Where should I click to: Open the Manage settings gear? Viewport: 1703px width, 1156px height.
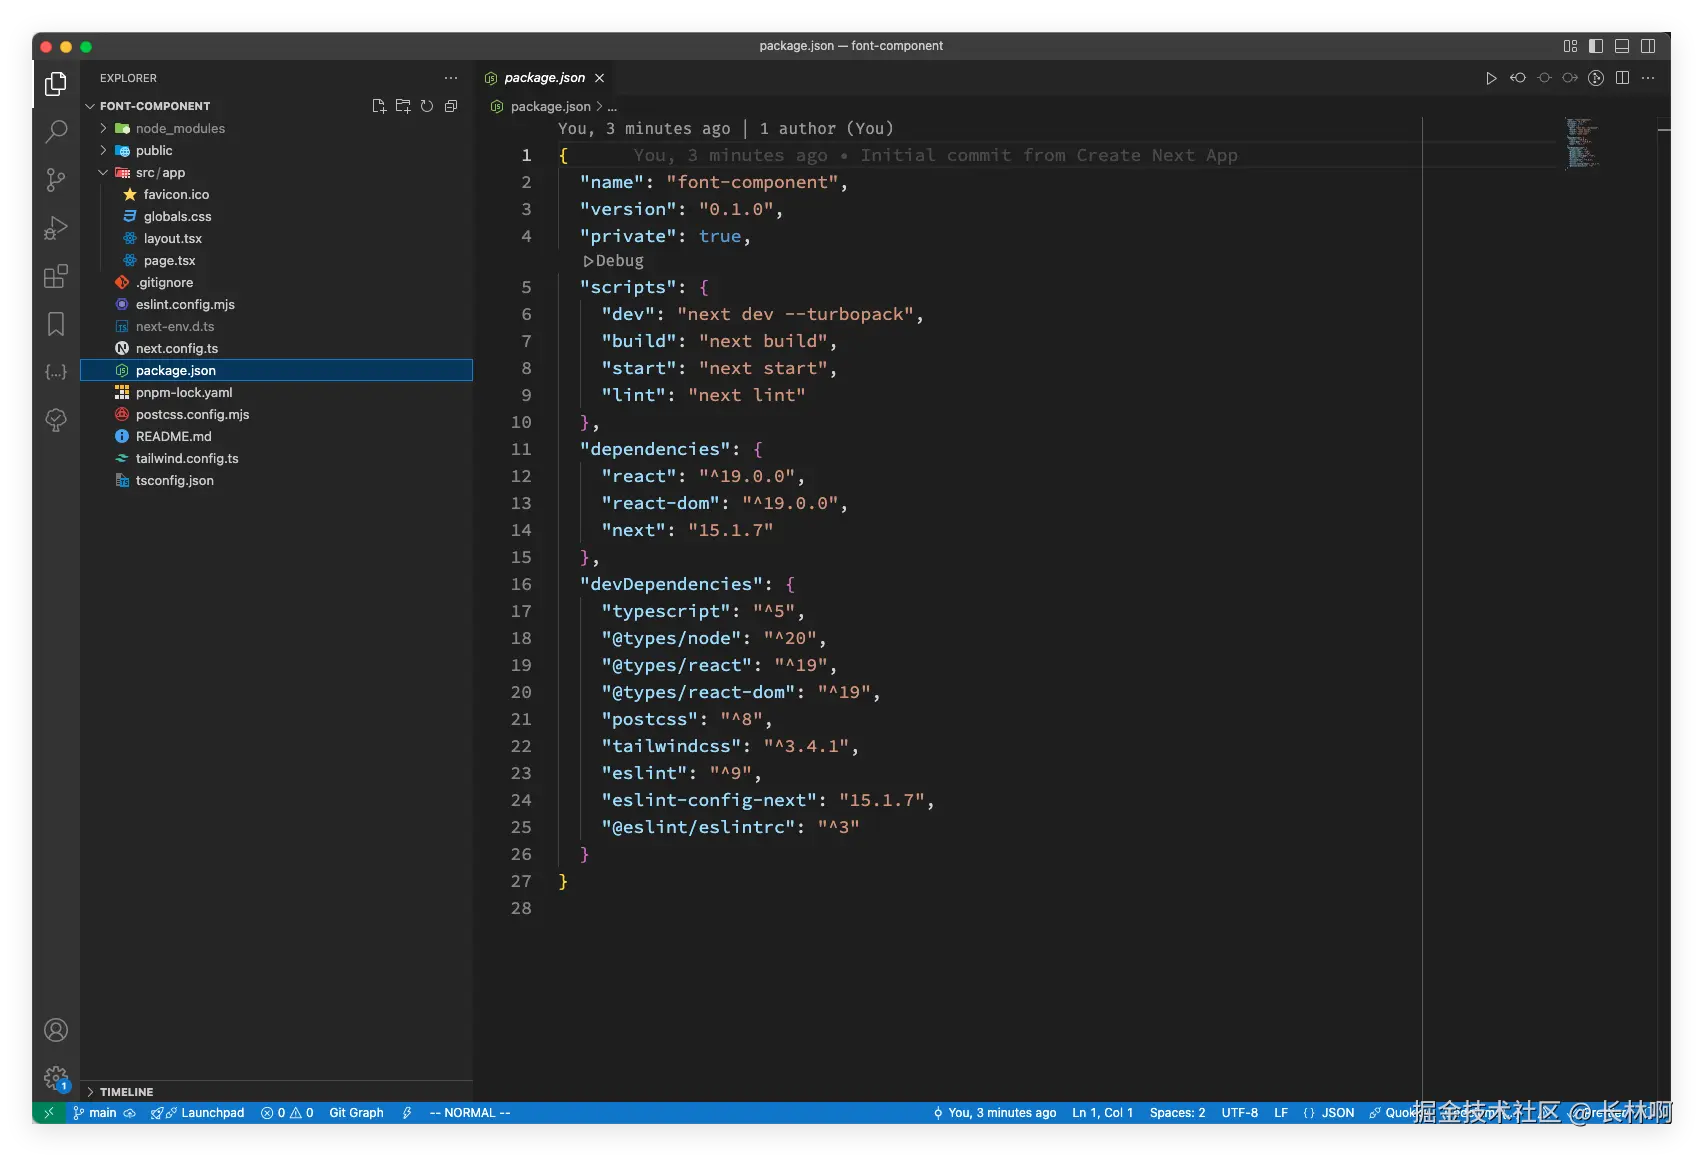click(56, 1078)
